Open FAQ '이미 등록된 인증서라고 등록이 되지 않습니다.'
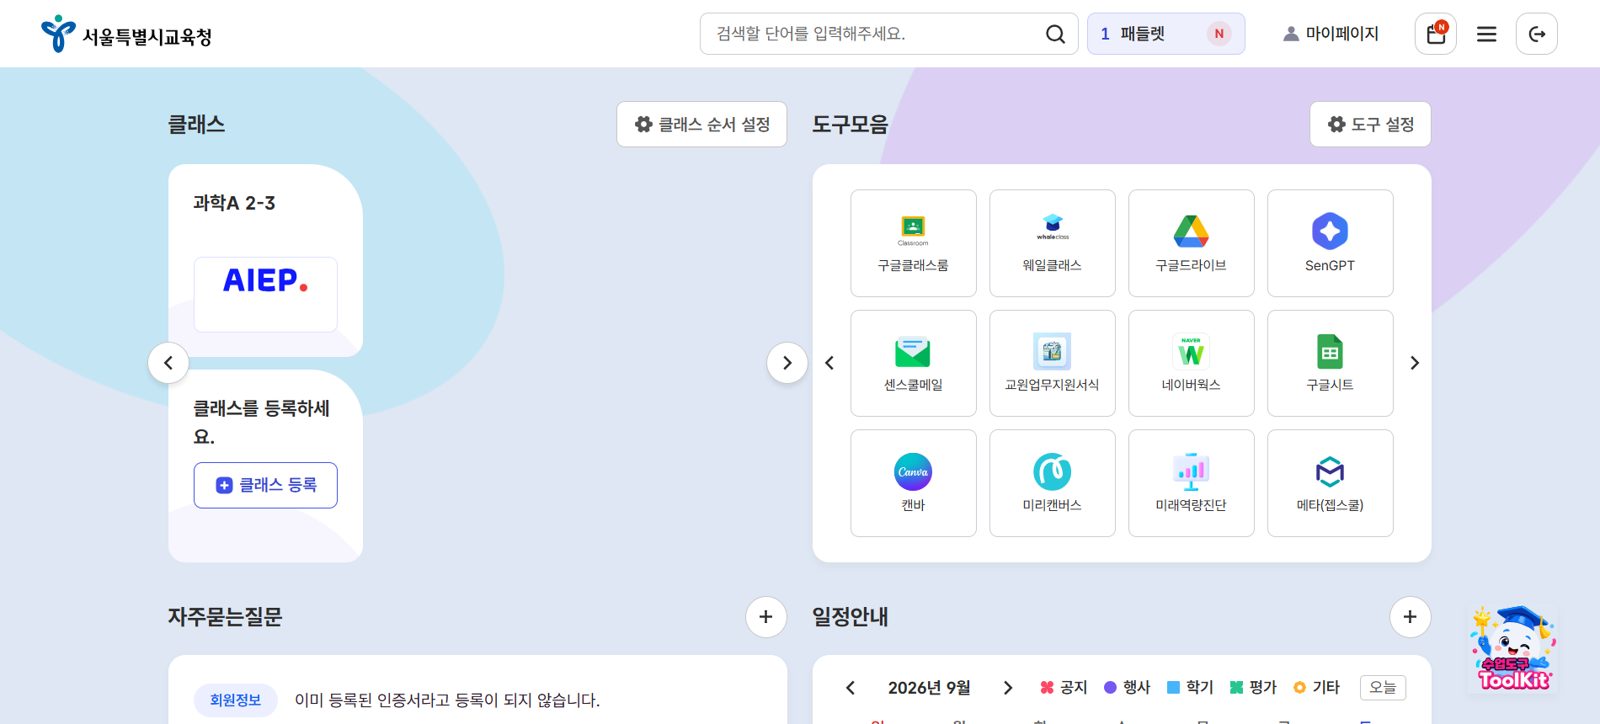The image size is (1600, 724). (x=447, y=700)
